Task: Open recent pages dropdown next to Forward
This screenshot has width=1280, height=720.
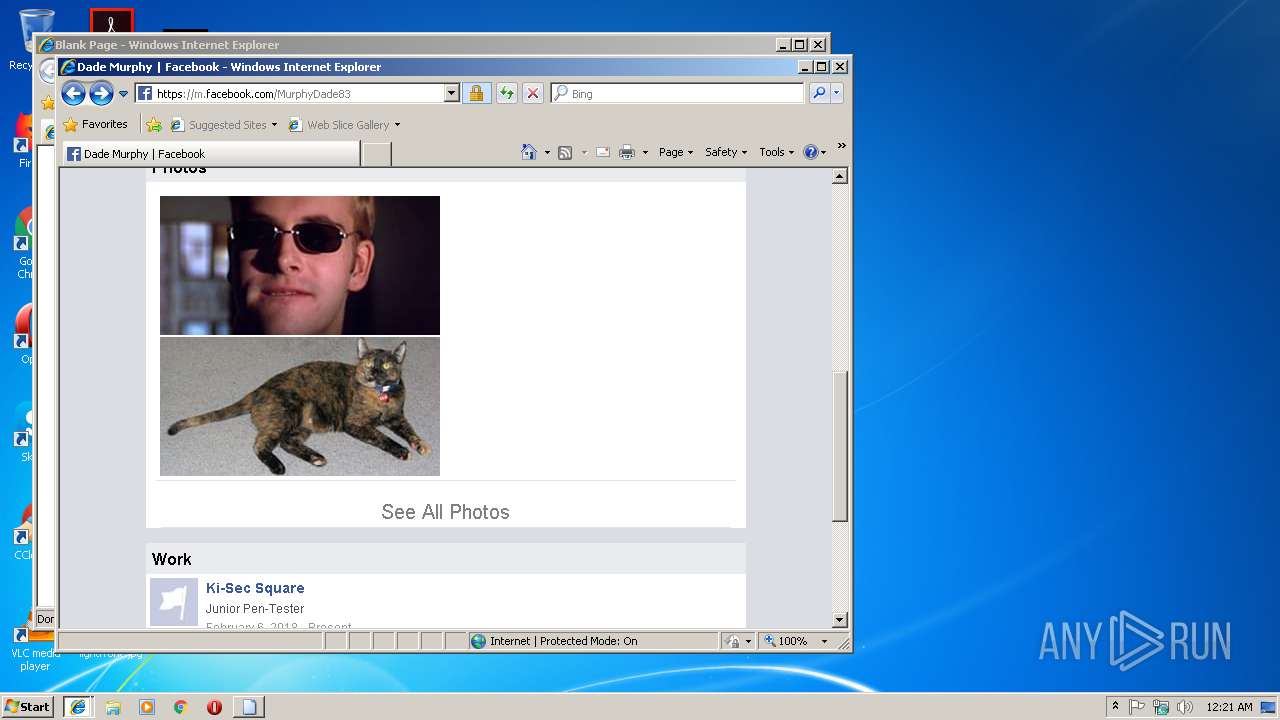Action: coord(124,94)
